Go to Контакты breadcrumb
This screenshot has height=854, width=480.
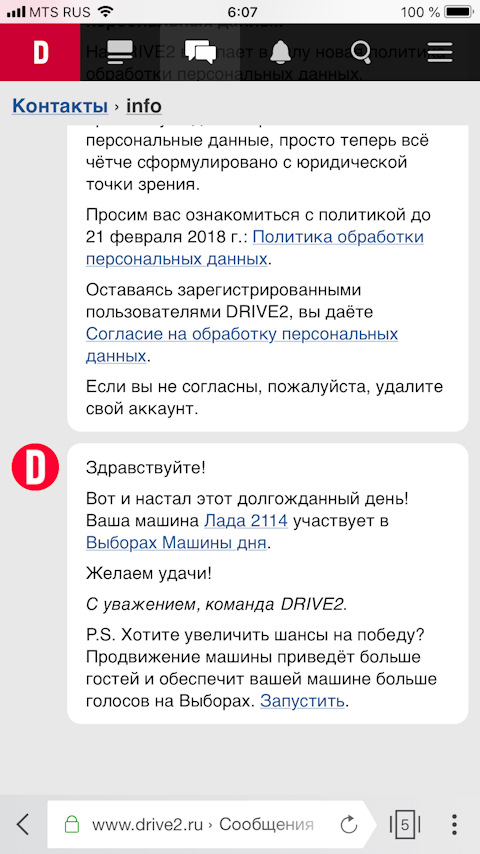(x=60, y=106)
